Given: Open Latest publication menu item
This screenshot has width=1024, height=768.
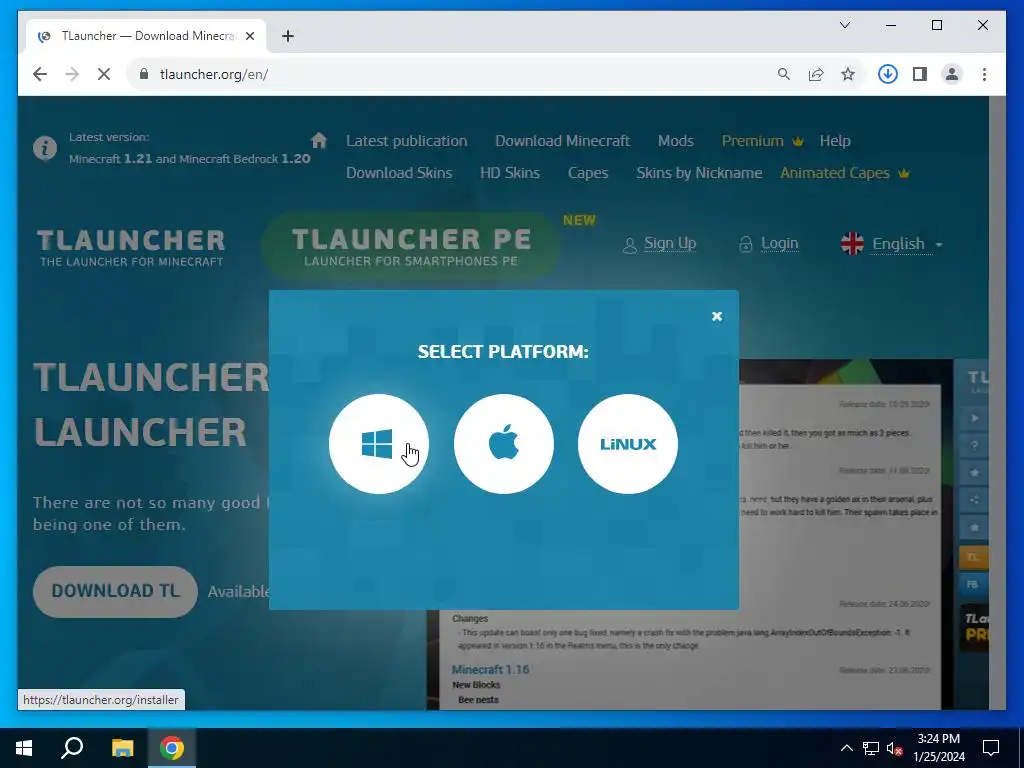Looking at the screenshot, I should point(406,141).
